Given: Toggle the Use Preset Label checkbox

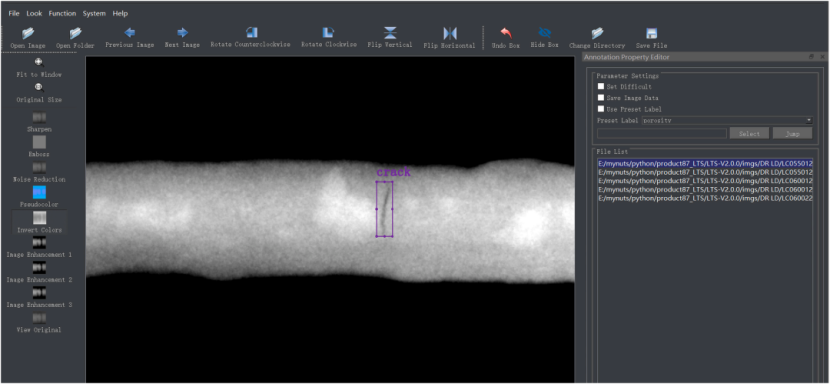Looking at the screenshot, I should tap(601, 109).
